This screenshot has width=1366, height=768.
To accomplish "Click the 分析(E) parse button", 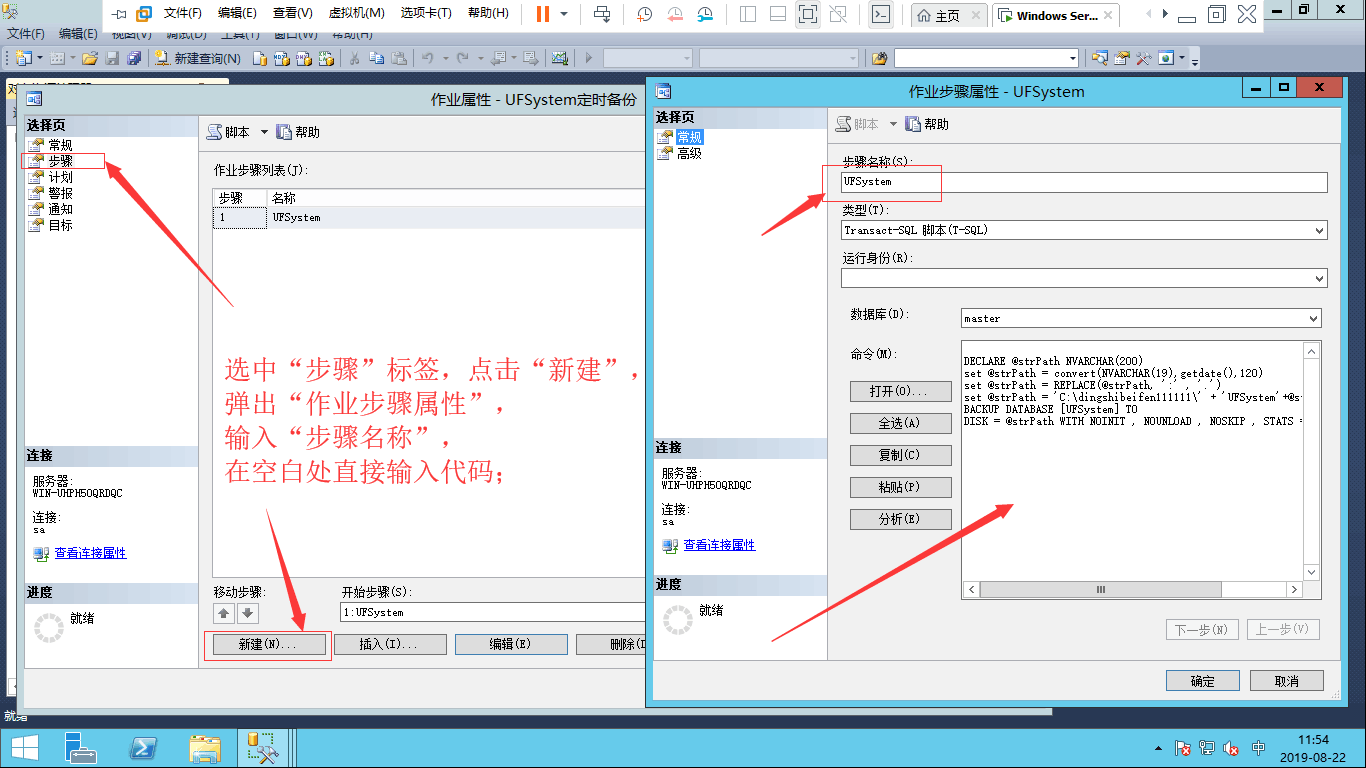I will coord(900,518).
